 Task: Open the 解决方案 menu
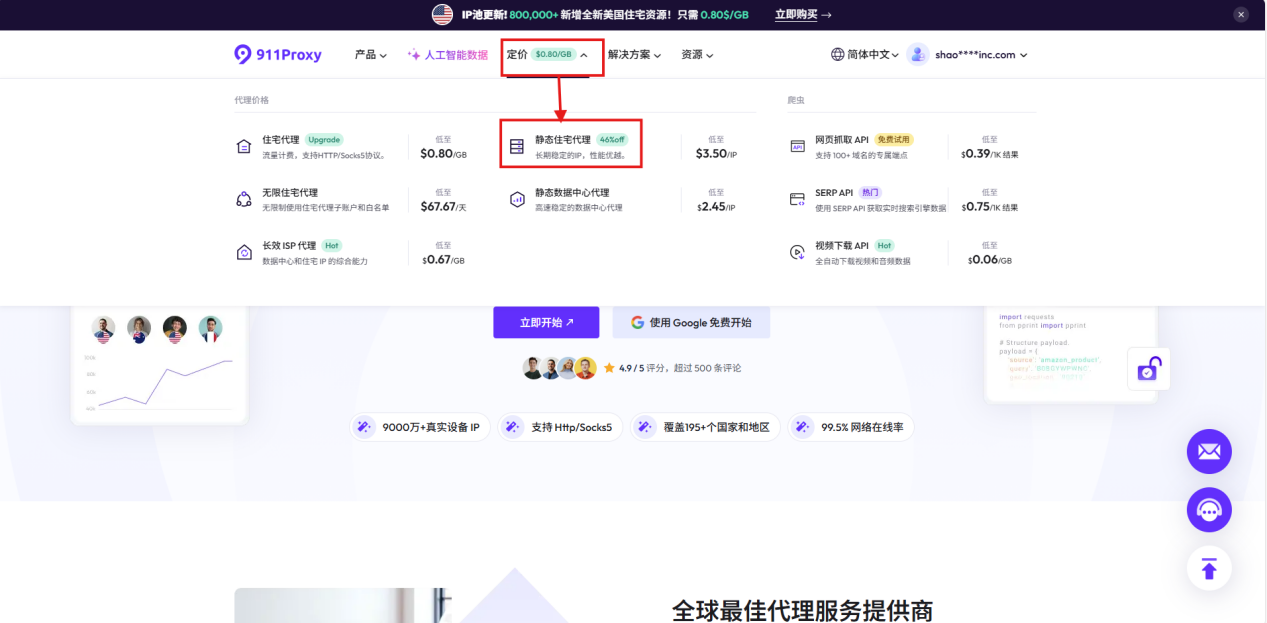coord(634,55)
